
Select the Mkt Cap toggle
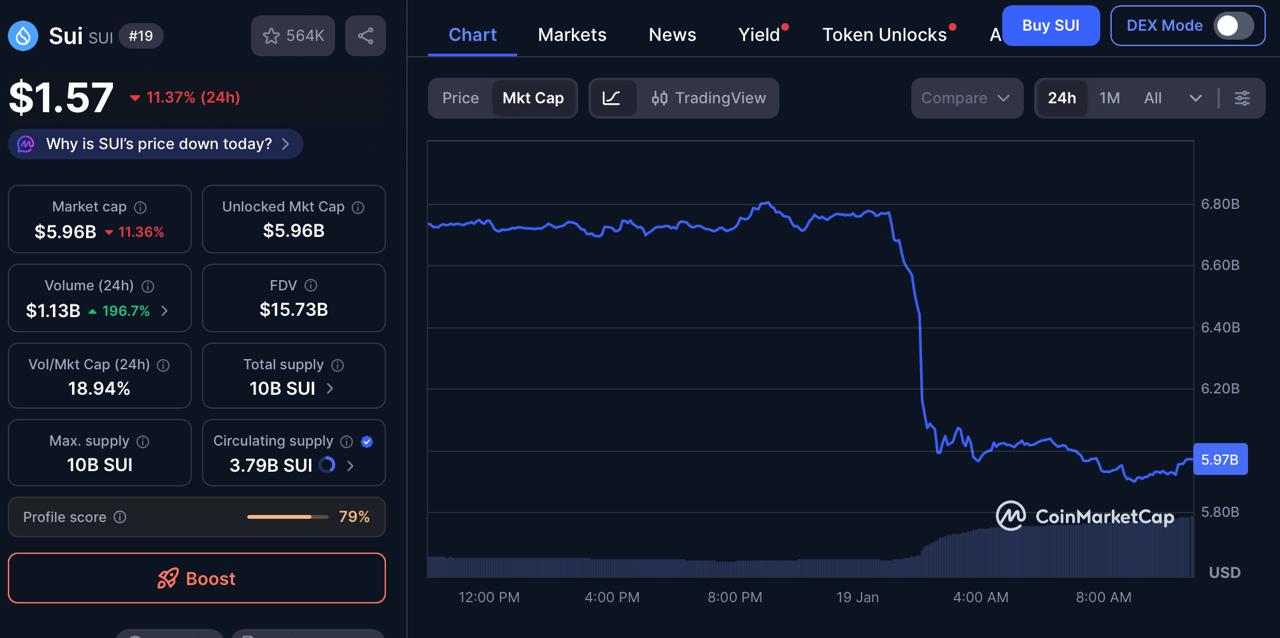point(533,98)
